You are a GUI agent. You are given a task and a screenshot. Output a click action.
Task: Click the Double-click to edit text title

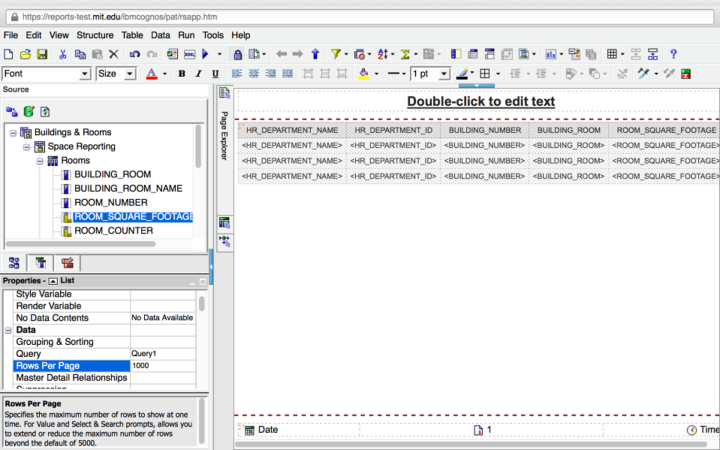click(x=480, y=101)
